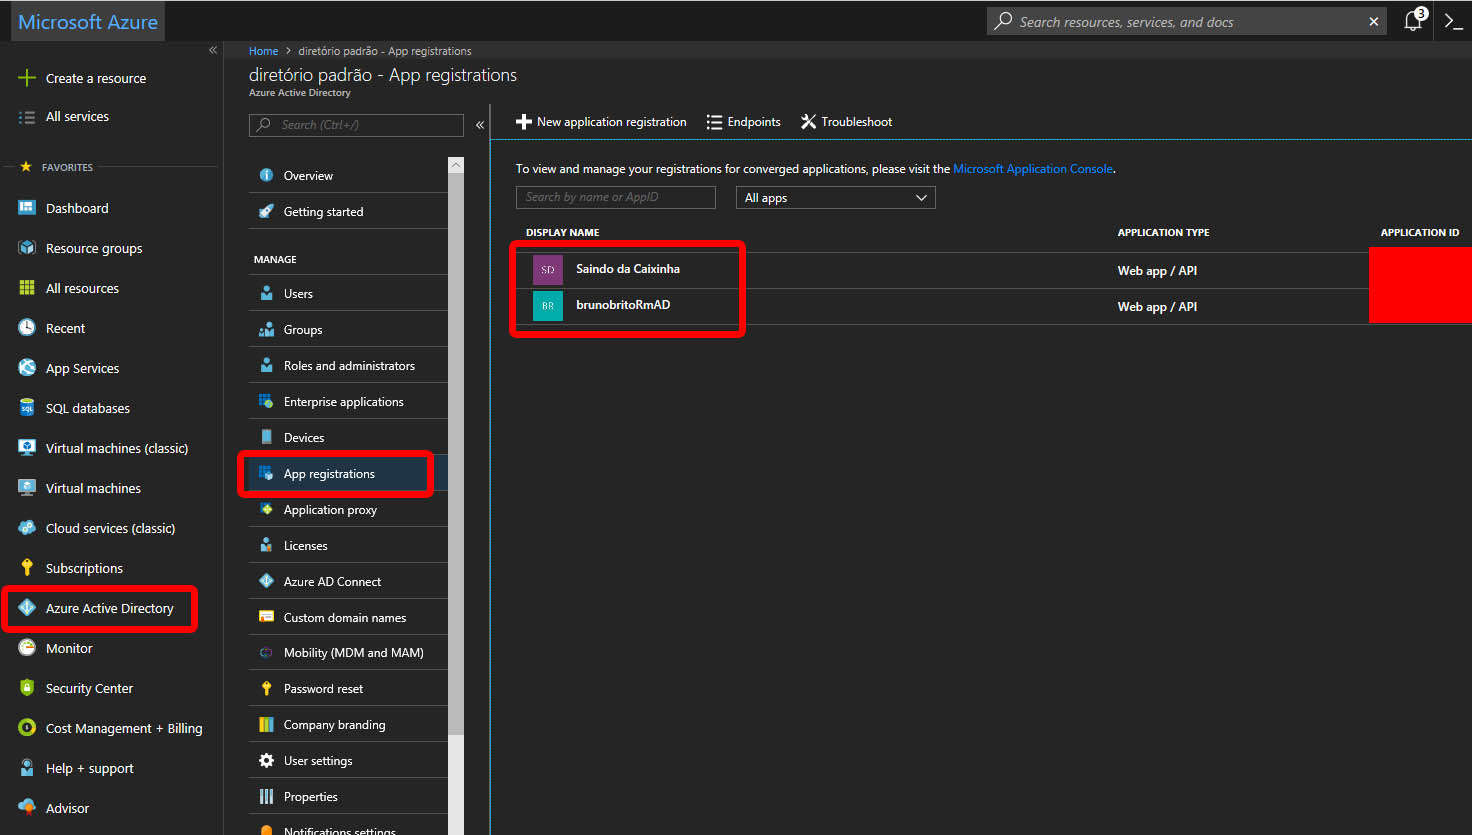The image size is (1472, 835).
Task: Select Devices in the Manage menu
Action: point(348,438)
